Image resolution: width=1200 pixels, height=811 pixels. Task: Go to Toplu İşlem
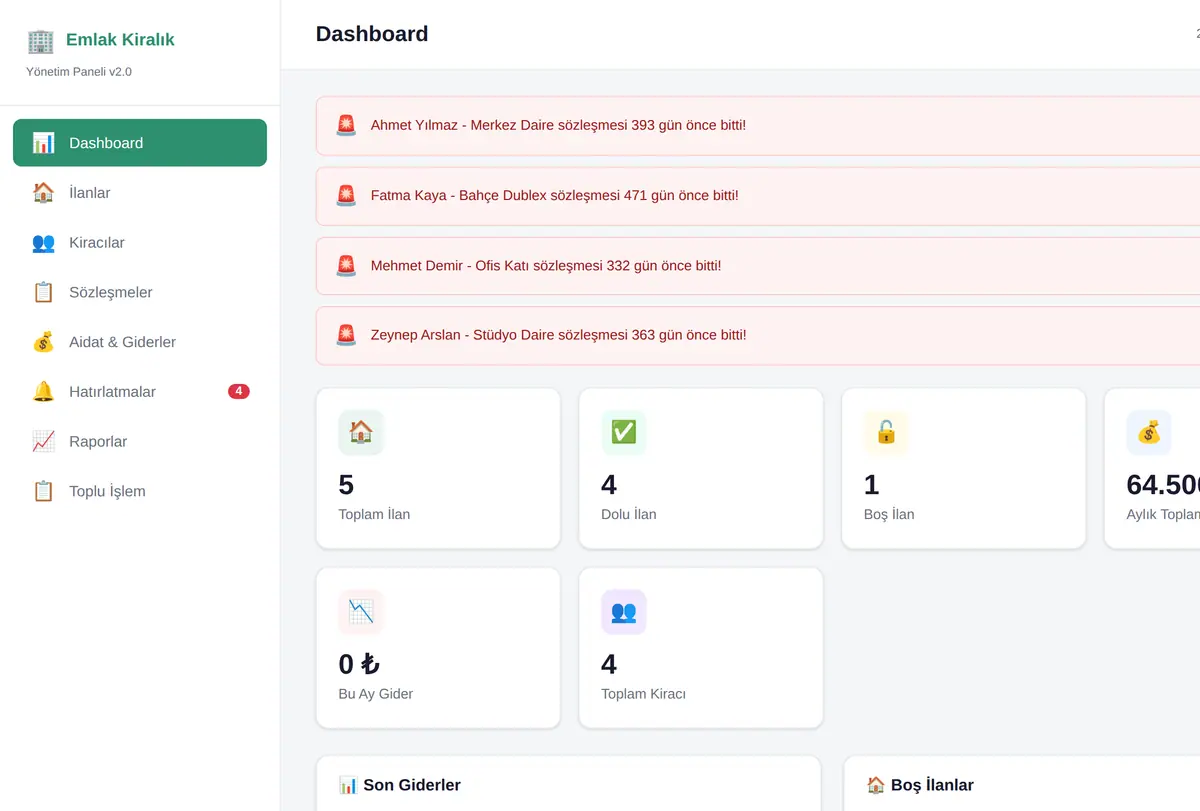pos(140,491)
